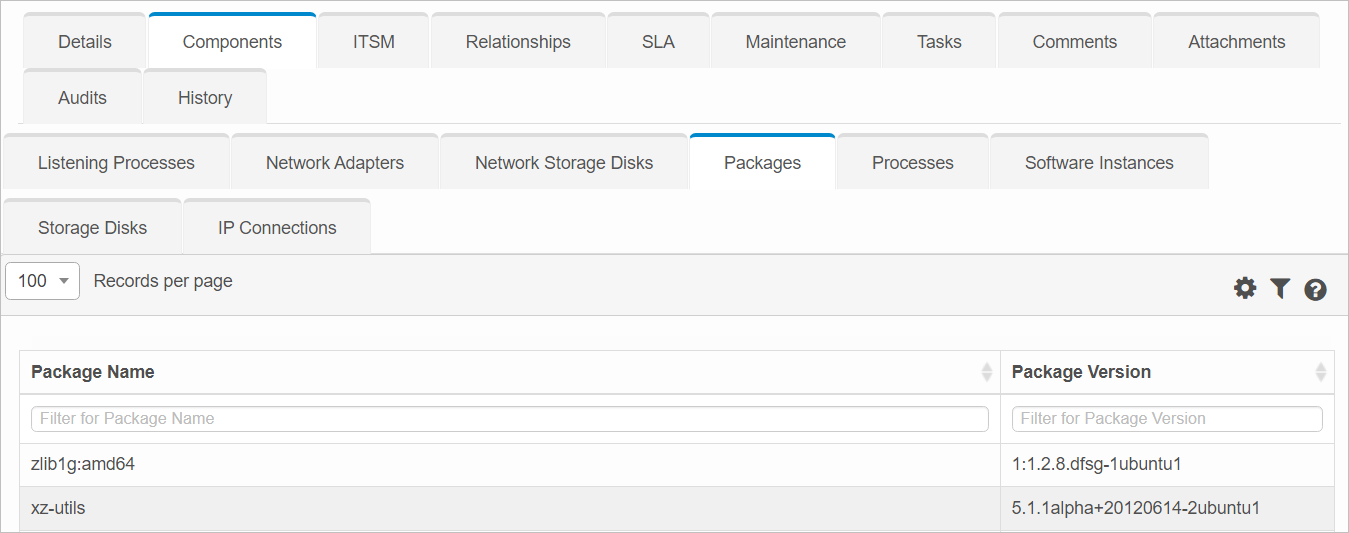Sort by Package Version column arrows
The height and width of the screenshot is (533, 1349).
click(1320, 372)
